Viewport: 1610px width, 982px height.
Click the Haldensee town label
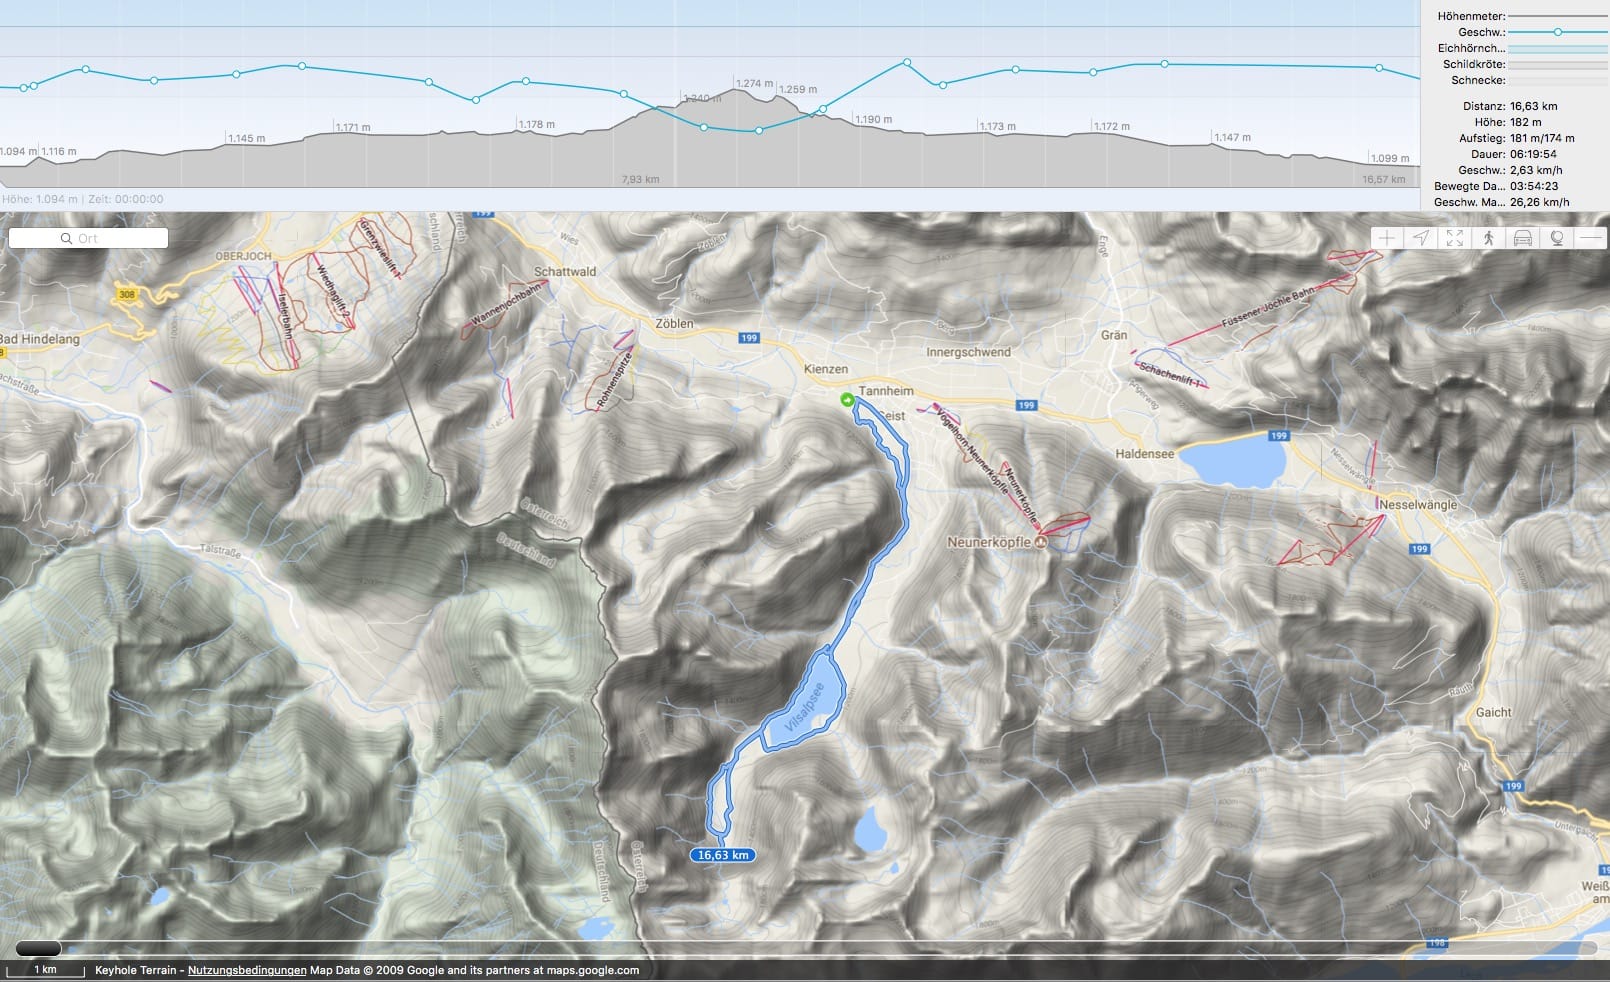point(1145,454)
